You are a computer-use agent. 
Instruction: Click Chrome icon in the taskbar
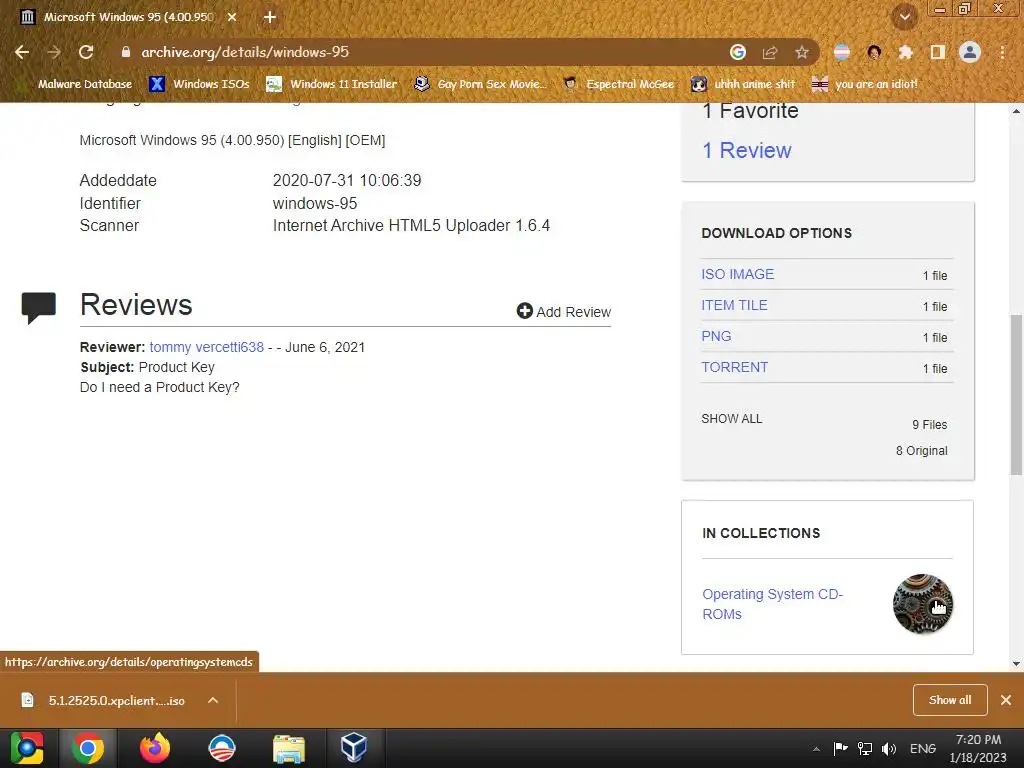88,748
